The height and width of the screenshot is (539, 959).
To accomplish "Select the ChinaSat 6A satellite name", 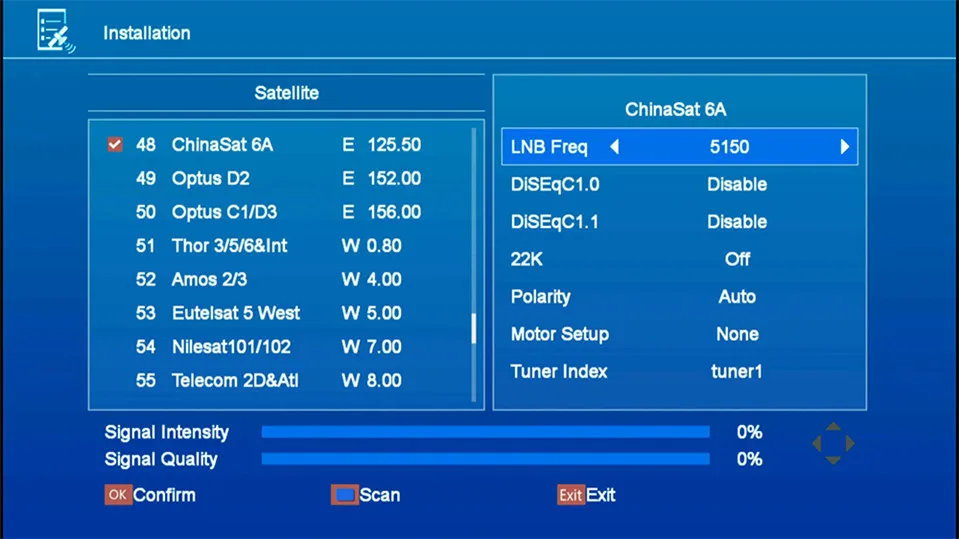I will 222,145.
